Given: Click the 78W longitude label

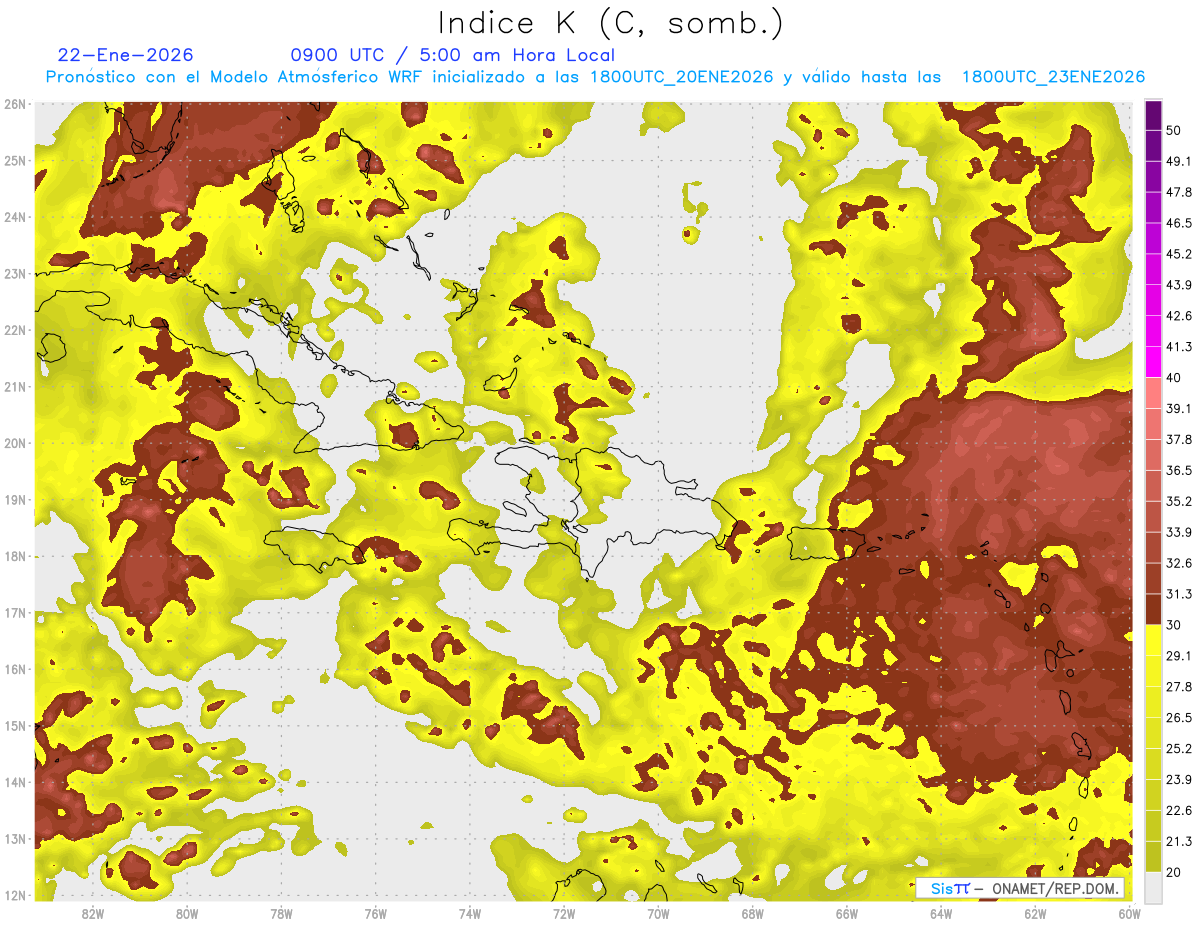Looking at the screenshot, I should pyautogui.click(x=281, y=913).
